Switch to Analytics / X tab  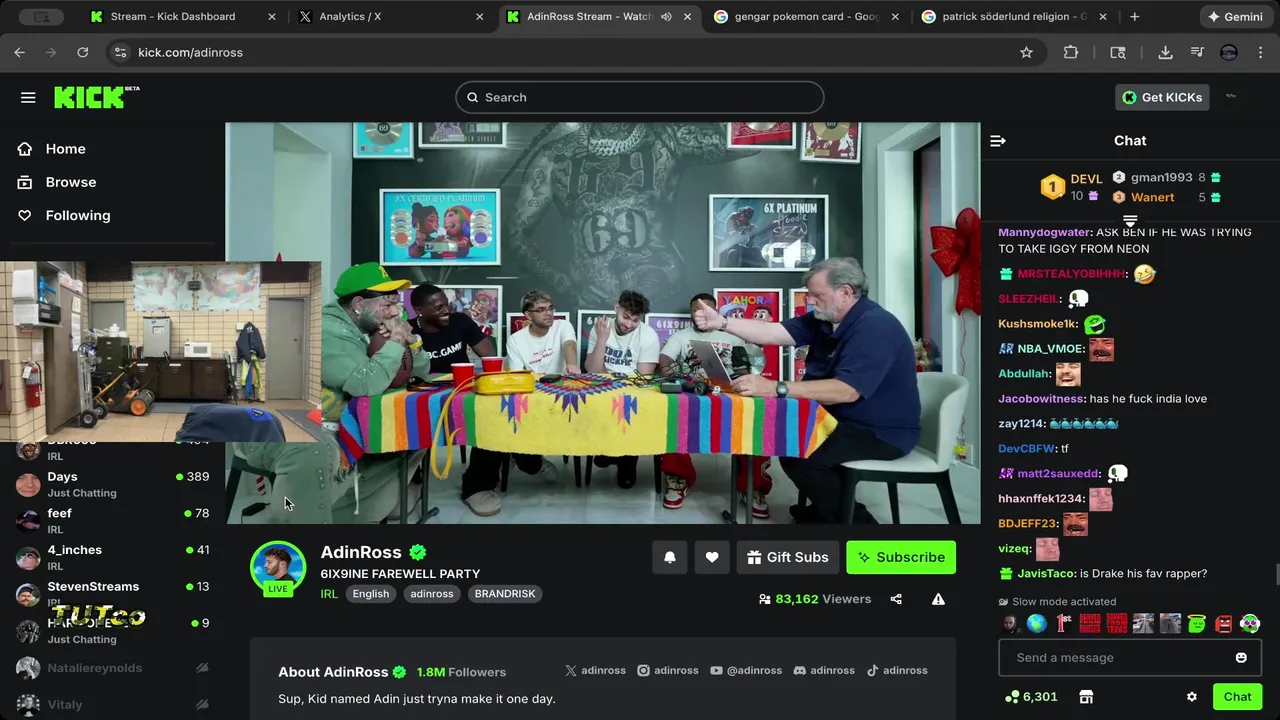[x=391, y=17]
